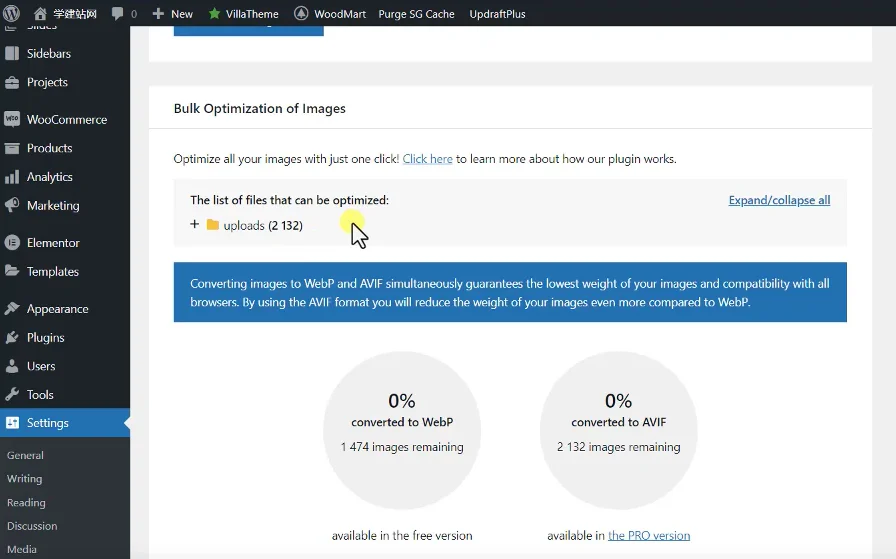Click Expand/collapse all link

[779, 200]
